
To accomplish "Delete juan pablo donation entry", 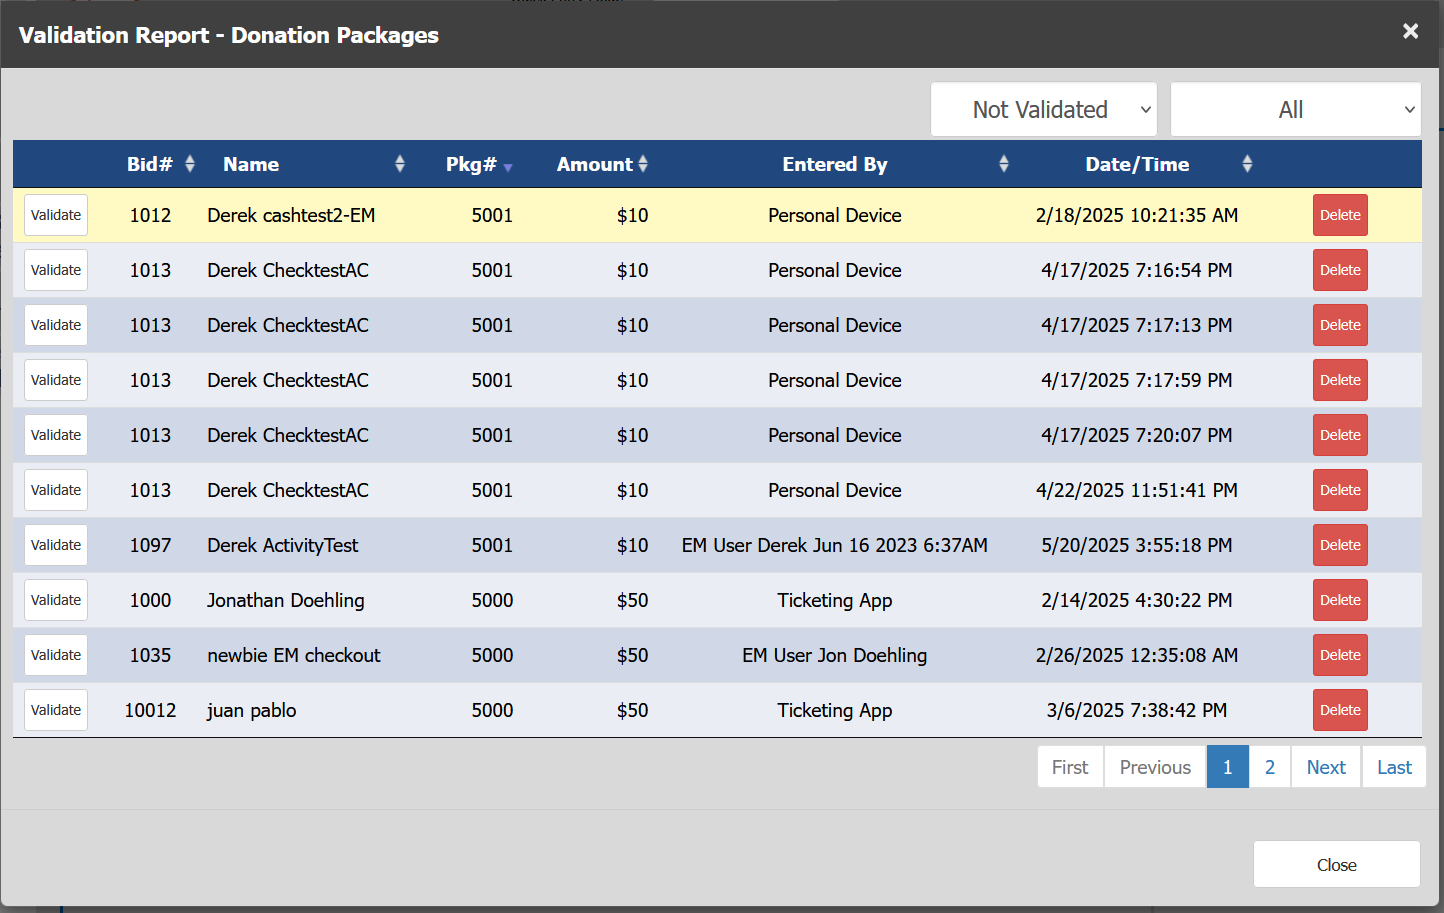I will point(1339,710).
